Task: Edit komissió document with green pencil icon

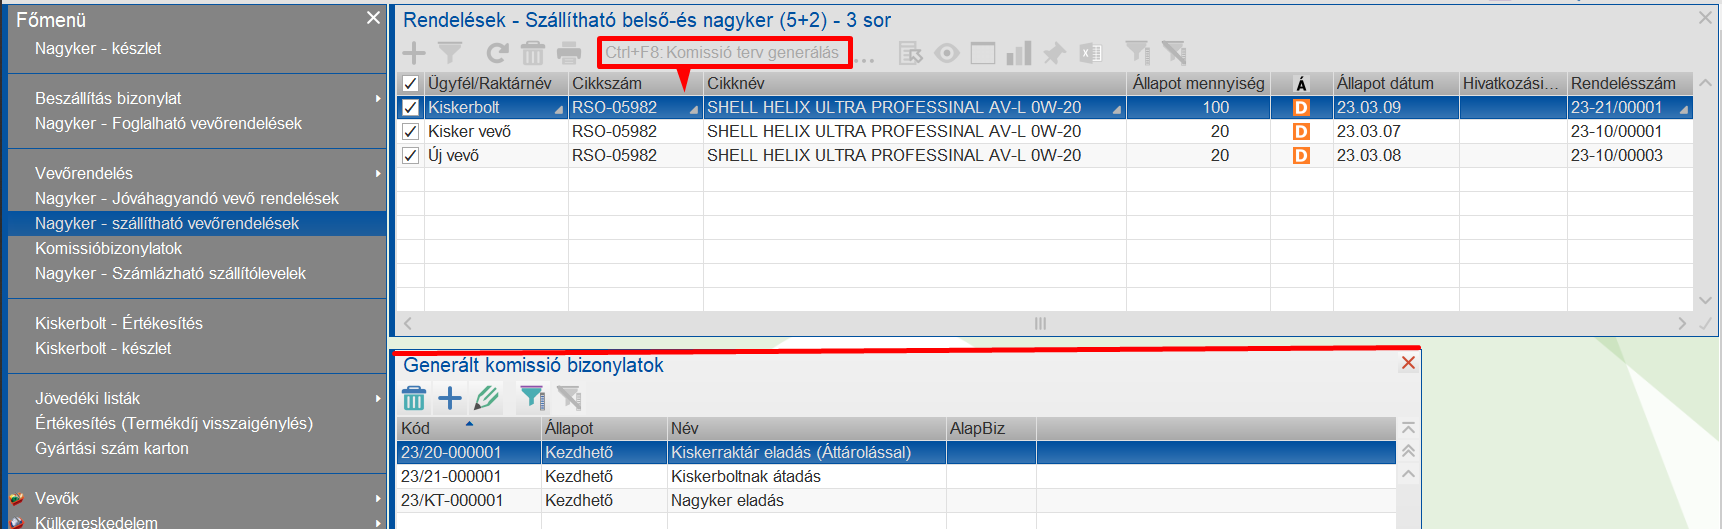Action: coord(486,398)
